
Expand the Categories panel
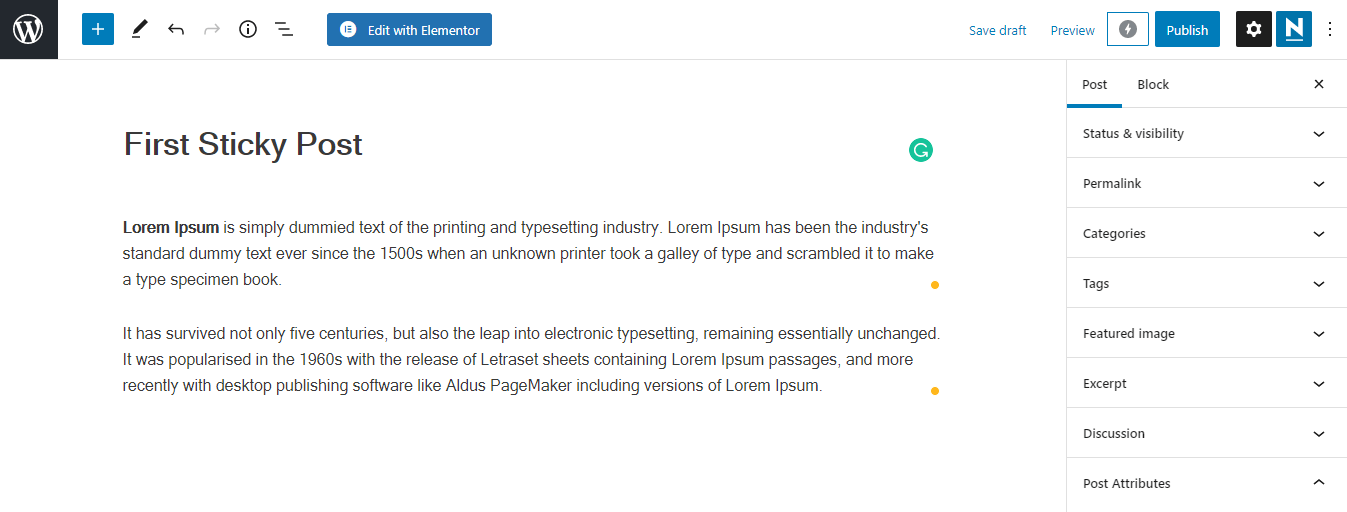click(1207, 233)
